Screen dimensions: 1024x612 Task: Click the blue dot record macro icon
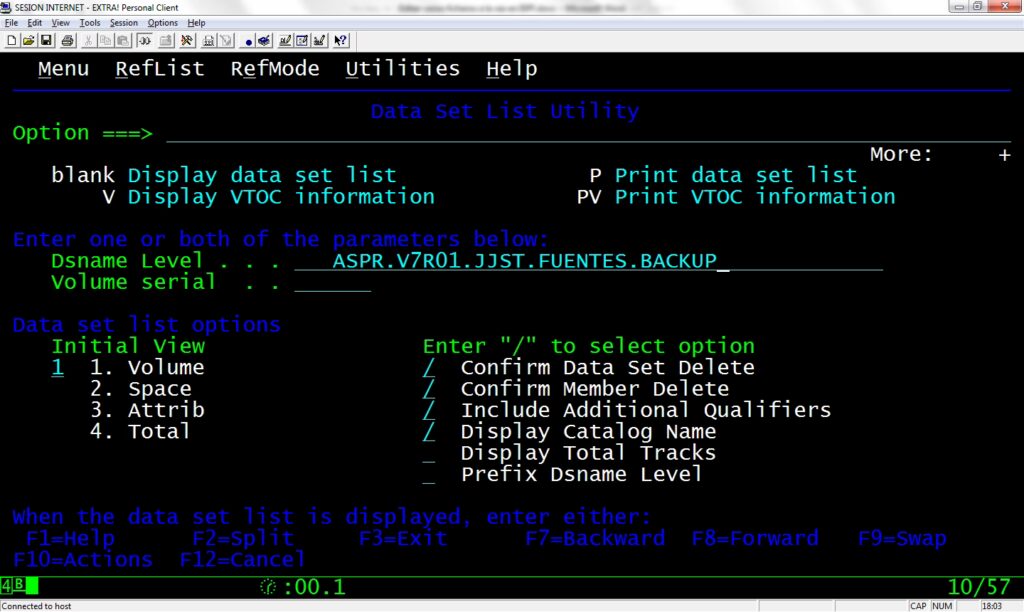pos(248,41)
